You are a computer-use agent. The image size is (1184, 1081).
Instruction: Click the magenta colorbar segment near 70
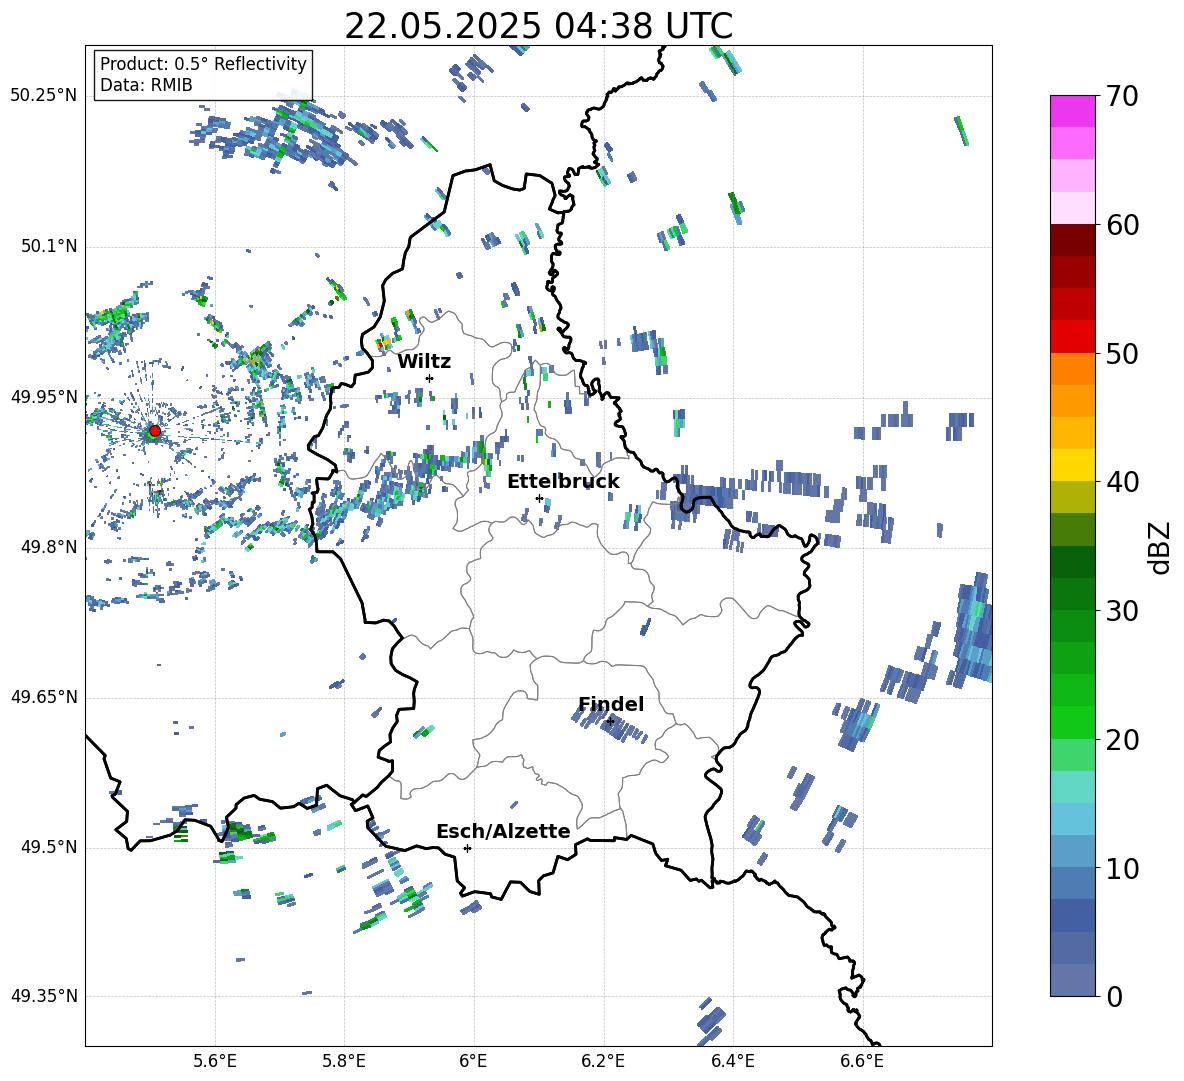click(1073, 112)
